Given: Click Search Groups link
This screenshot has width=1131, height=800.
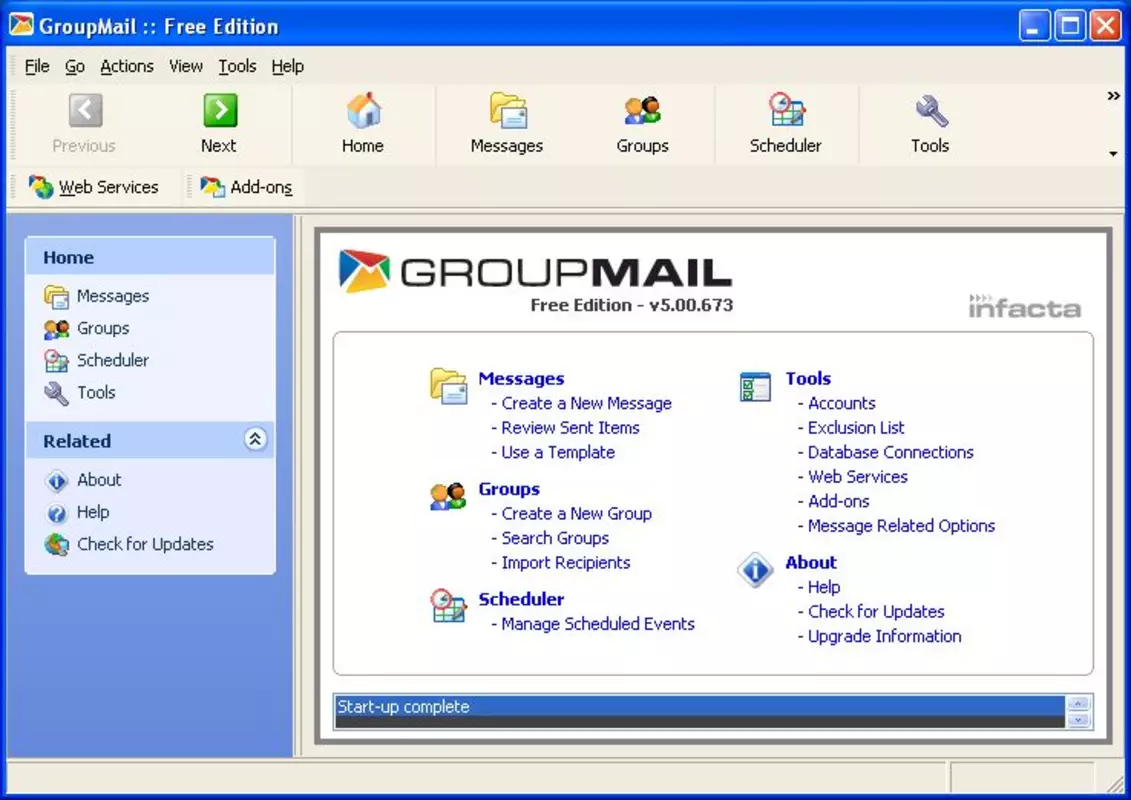Looking at the screenshot, I should click(x=555, y=538).
